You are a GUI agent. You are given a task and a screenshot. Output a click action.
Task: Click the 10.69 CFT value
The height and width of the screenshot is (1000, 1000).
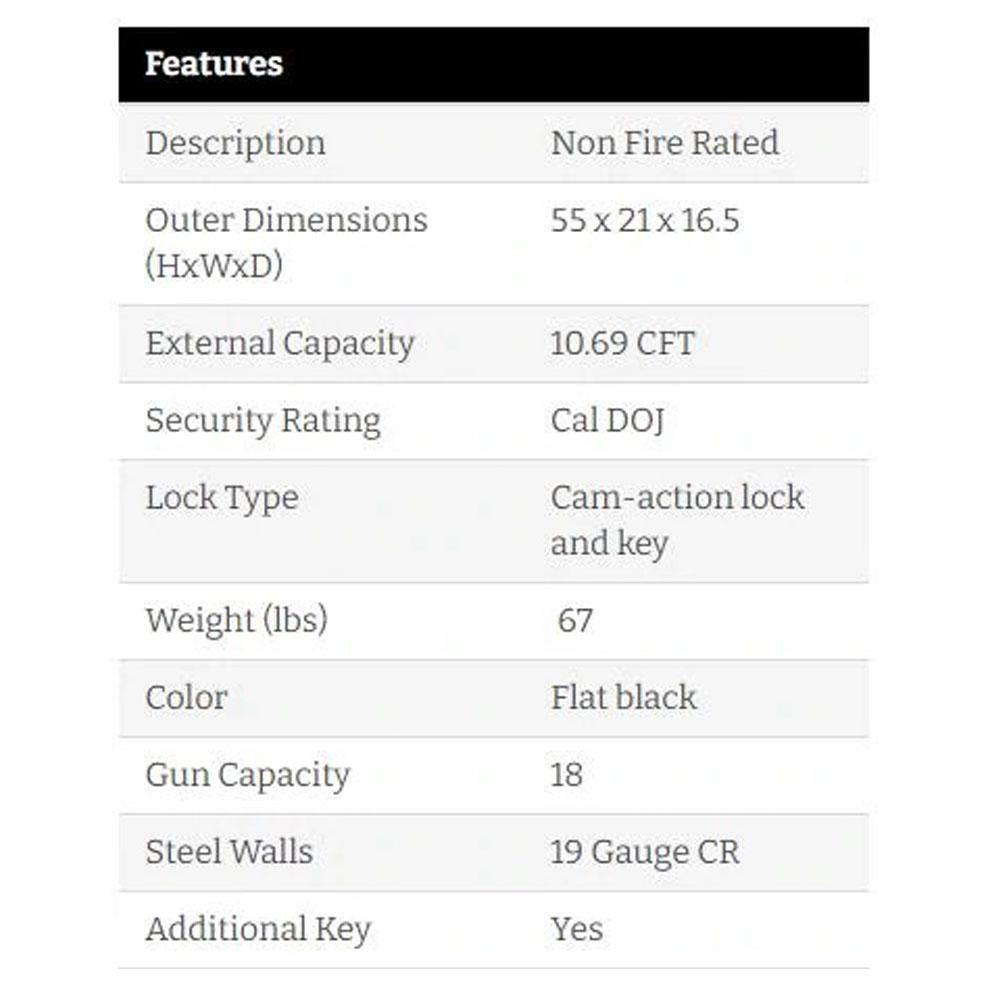pos(622,343)
